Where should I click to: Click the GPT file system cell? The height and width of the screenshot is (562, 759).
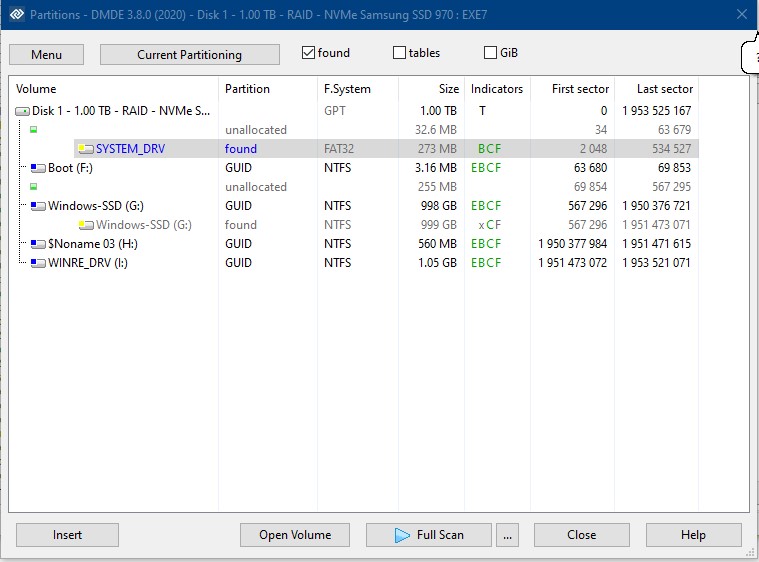tap(335, 111)
